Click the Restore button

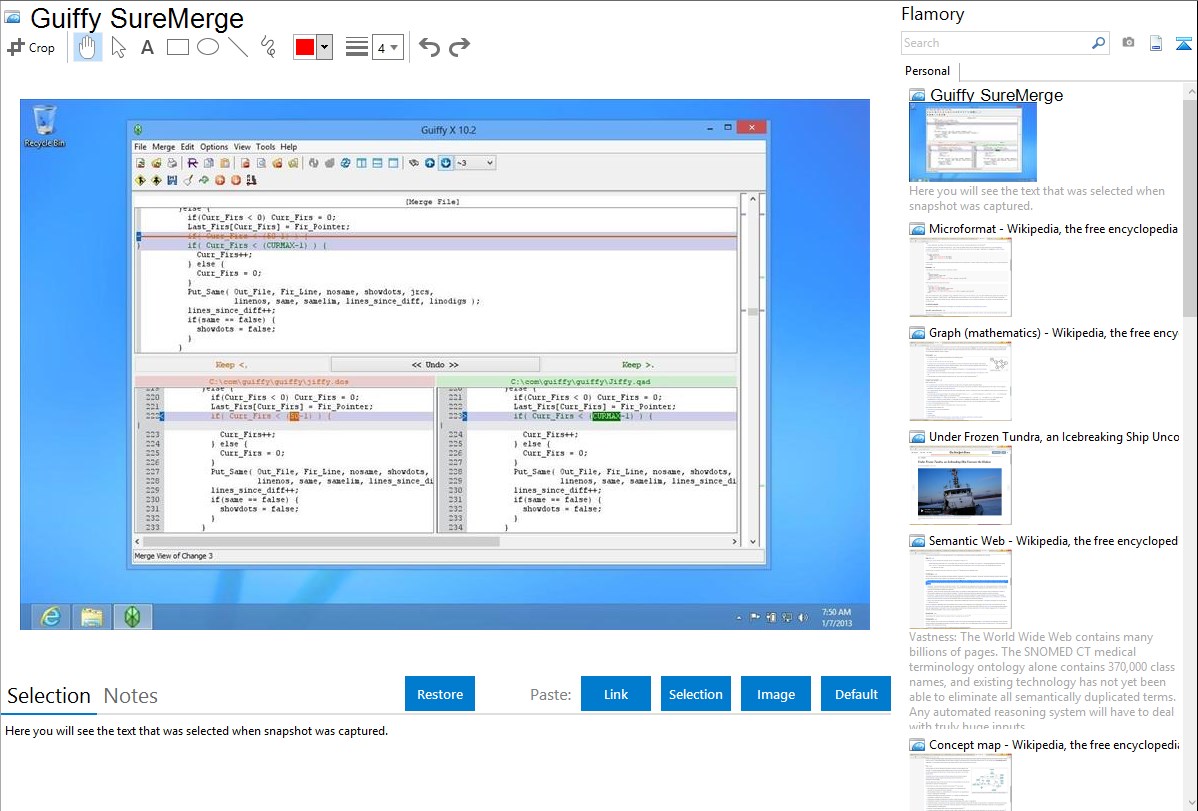[x=440, y=694]
